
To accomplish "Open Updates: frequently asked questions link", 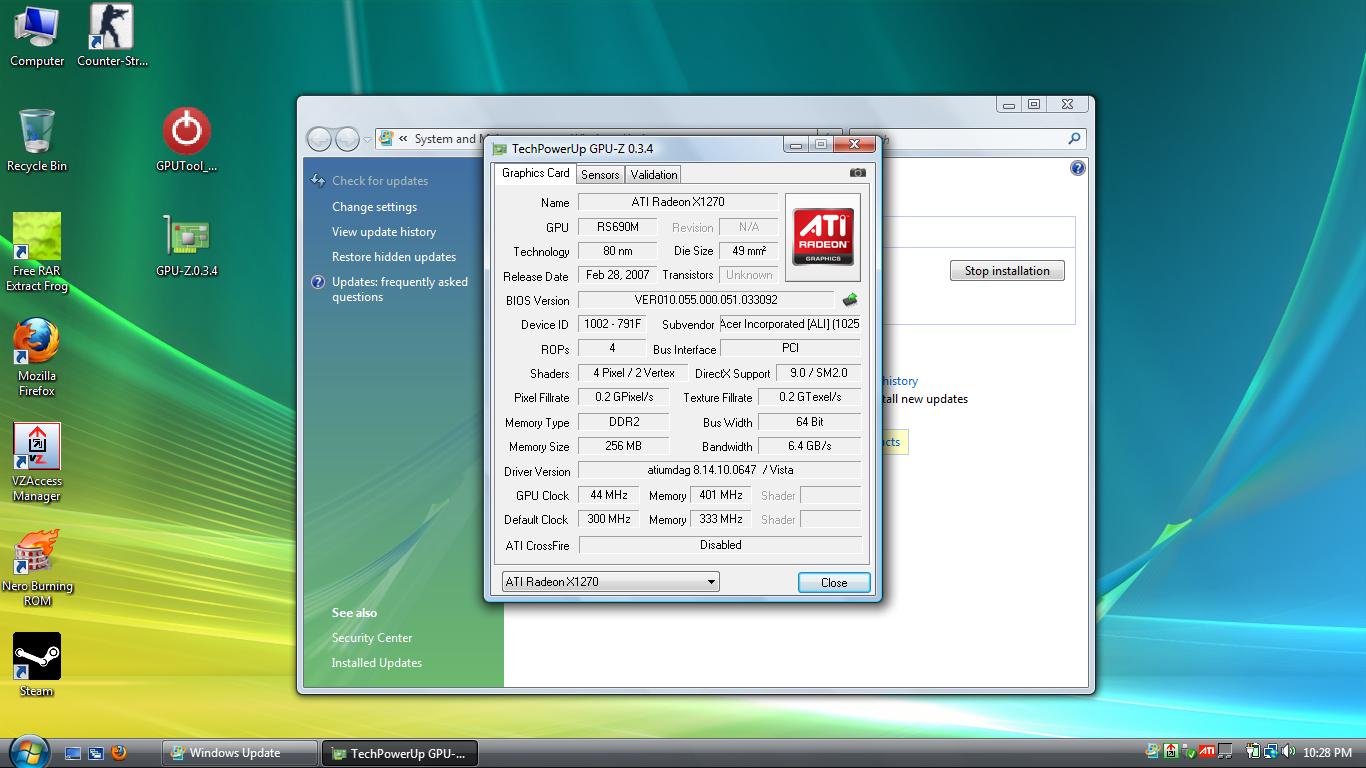I will [x=400, y=289].
